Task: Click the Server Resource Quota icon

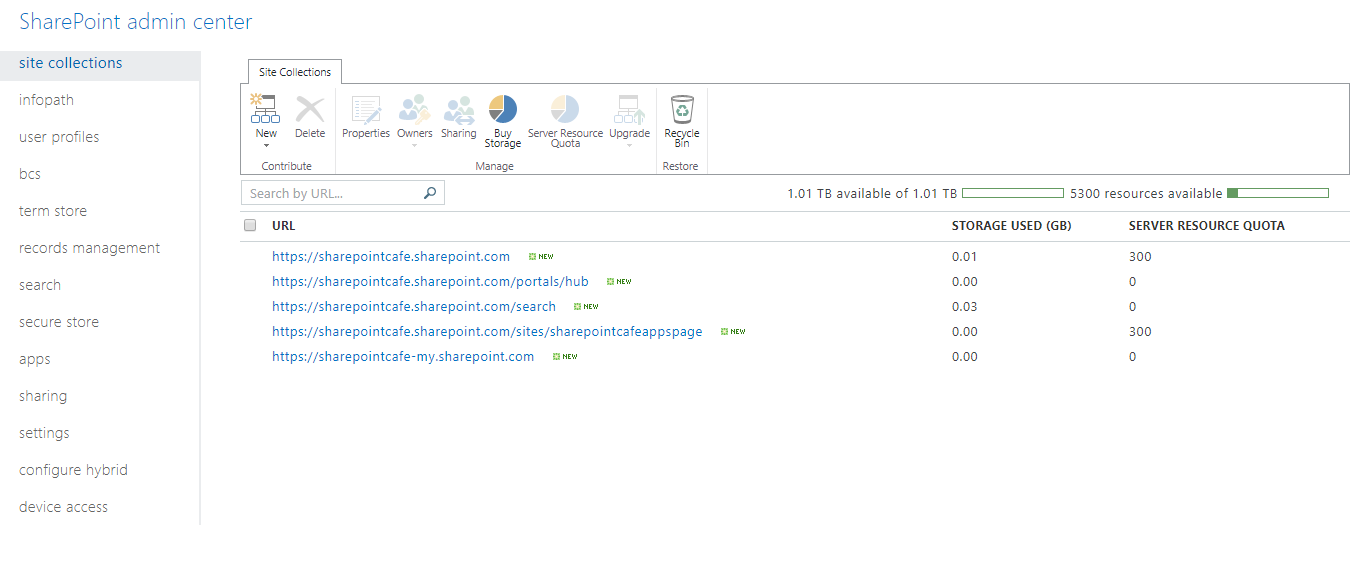Action: click(x=565, y=109)
